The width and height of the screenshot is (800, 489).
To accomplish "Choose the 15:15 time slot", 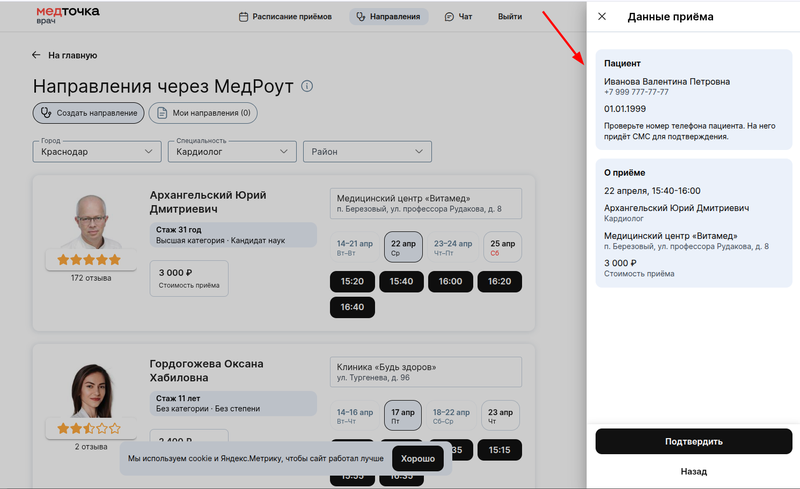I will [x=499, y=450].
